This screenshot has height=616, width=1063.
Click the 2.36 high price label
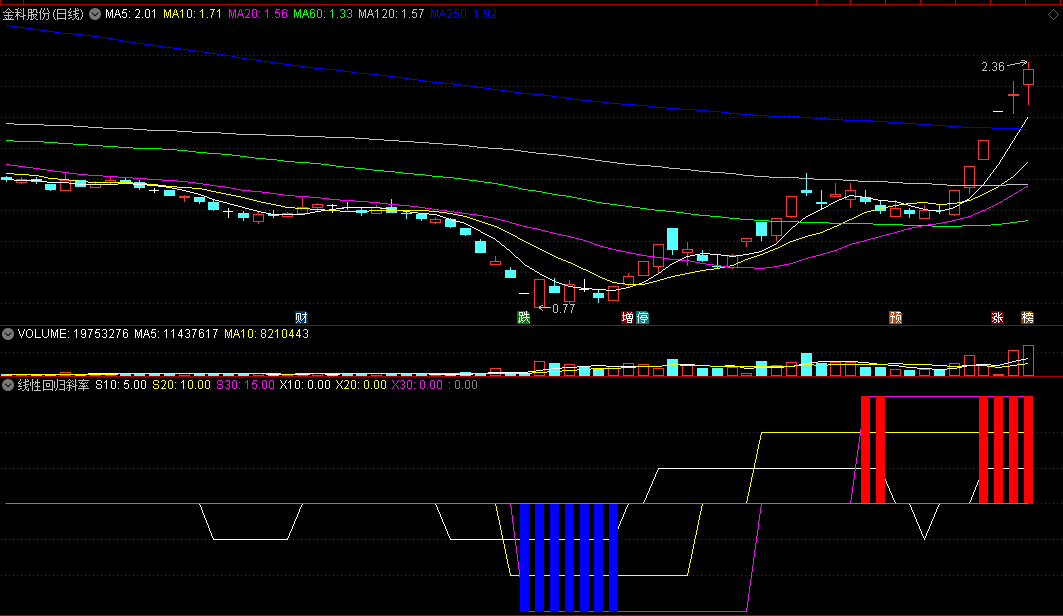(992, 66)
